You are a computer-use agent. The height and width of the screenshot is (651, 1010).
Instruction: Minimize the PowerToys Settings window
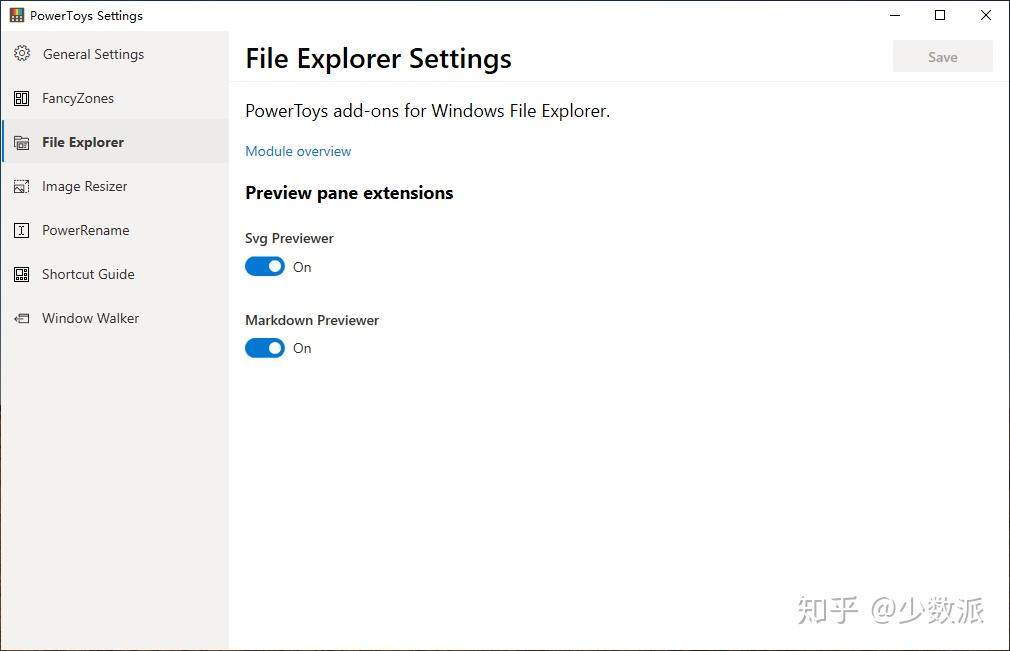tap(894, 15)
